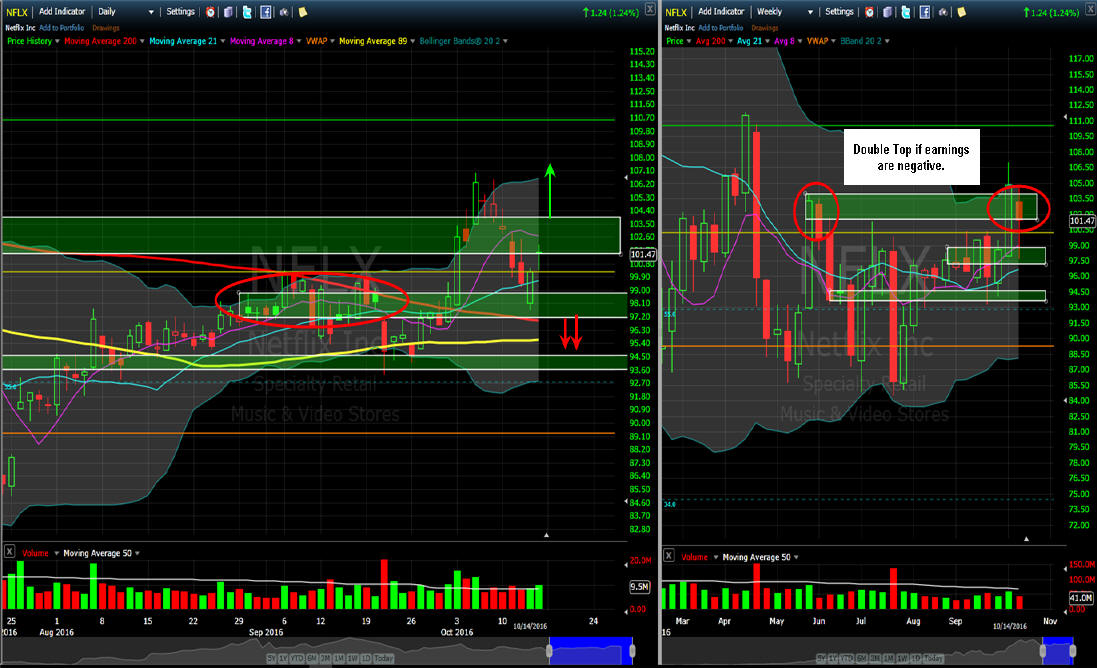Click the camera snapshot icon in Daily chart
Screen dimensions: 1097x668
[x=284, y=12]
